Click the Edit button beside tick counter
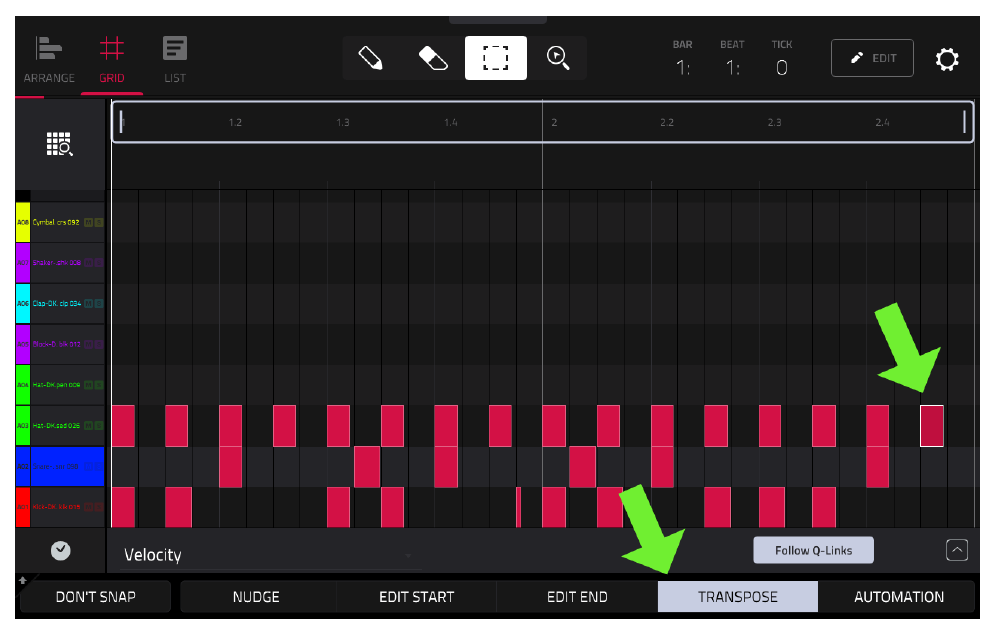The width and height of the screenshot is (996, 636). [872, 58]
